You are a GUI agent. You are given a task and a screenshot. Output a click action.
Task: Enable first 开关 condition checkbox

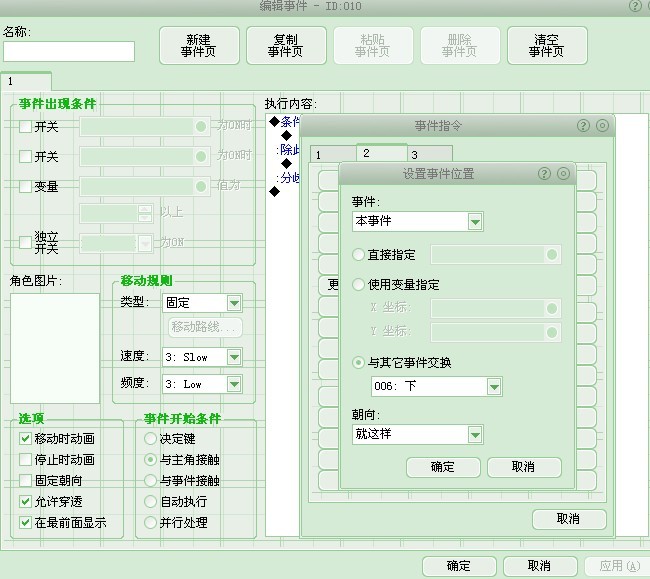[26, 126]
